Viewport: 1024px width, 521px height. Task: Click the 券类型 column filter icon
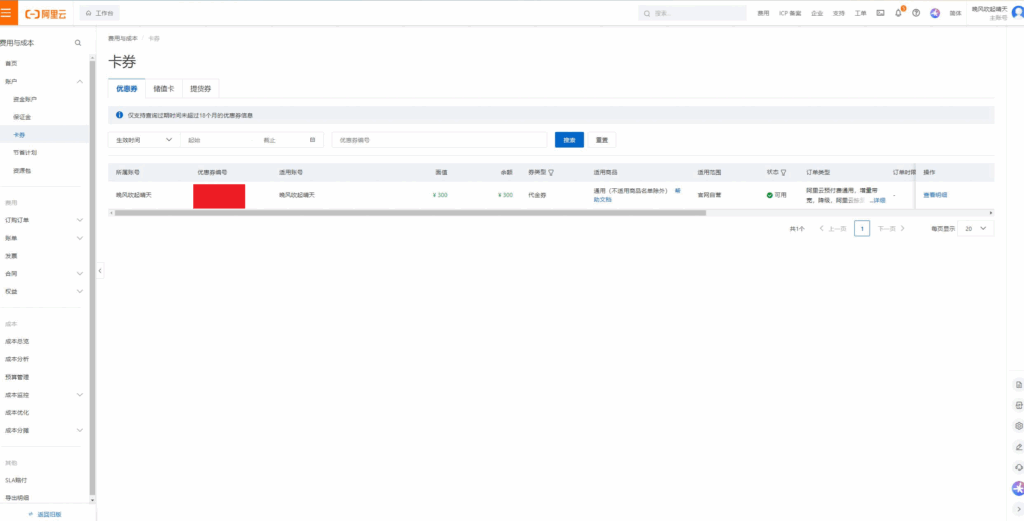coord(551,172)
